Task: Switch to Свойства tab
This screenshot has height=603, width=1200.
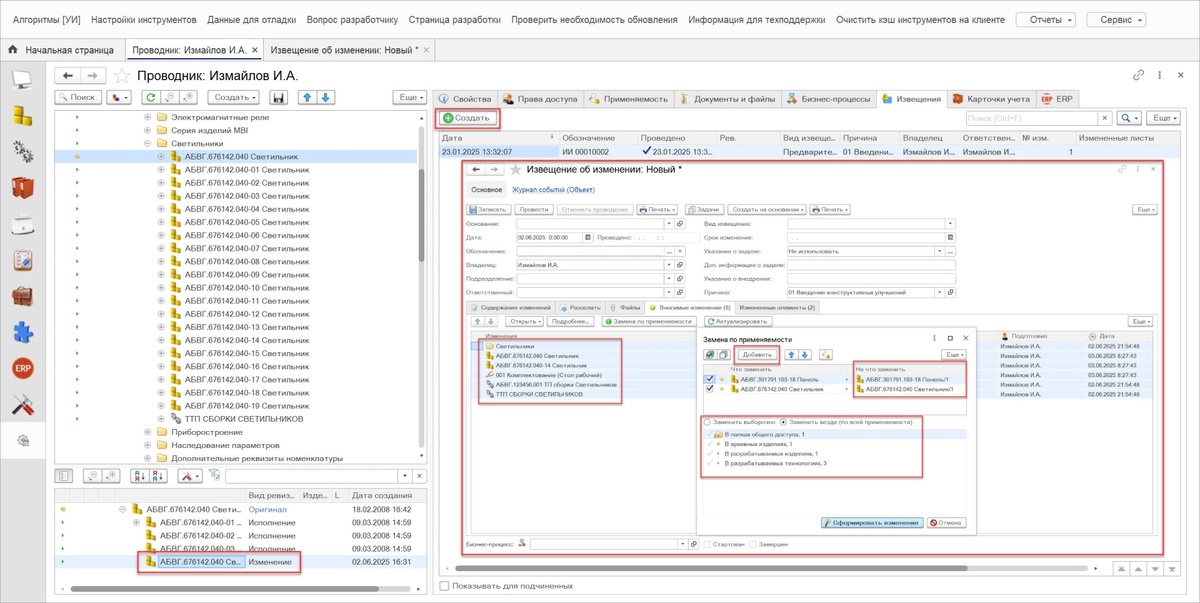Action: (465, 99)
